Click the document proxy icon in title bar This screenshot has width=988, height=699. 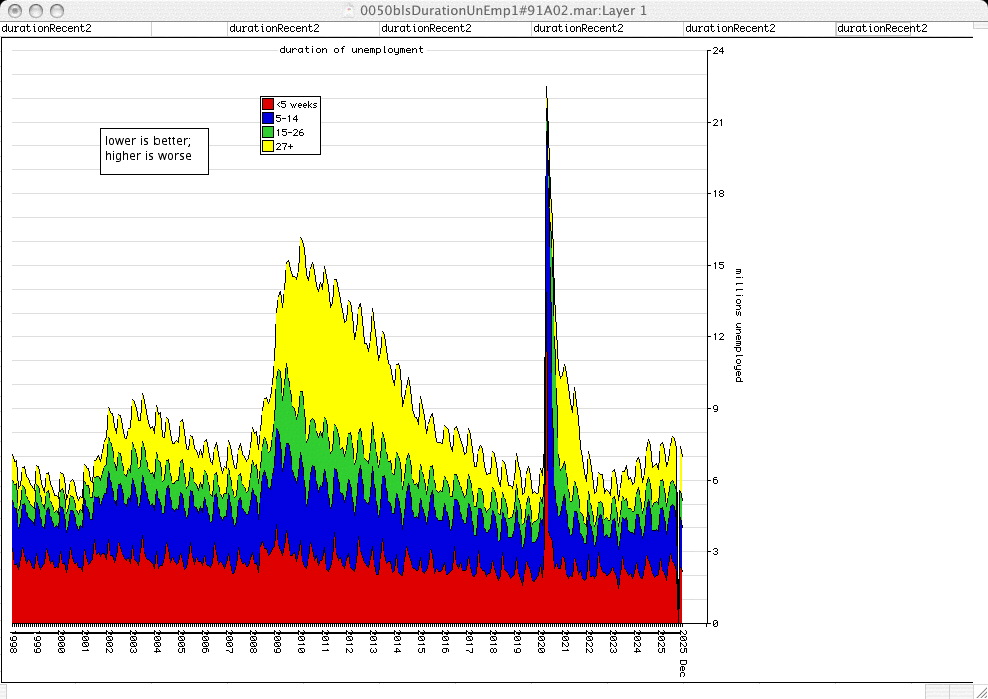coord(349,9)
